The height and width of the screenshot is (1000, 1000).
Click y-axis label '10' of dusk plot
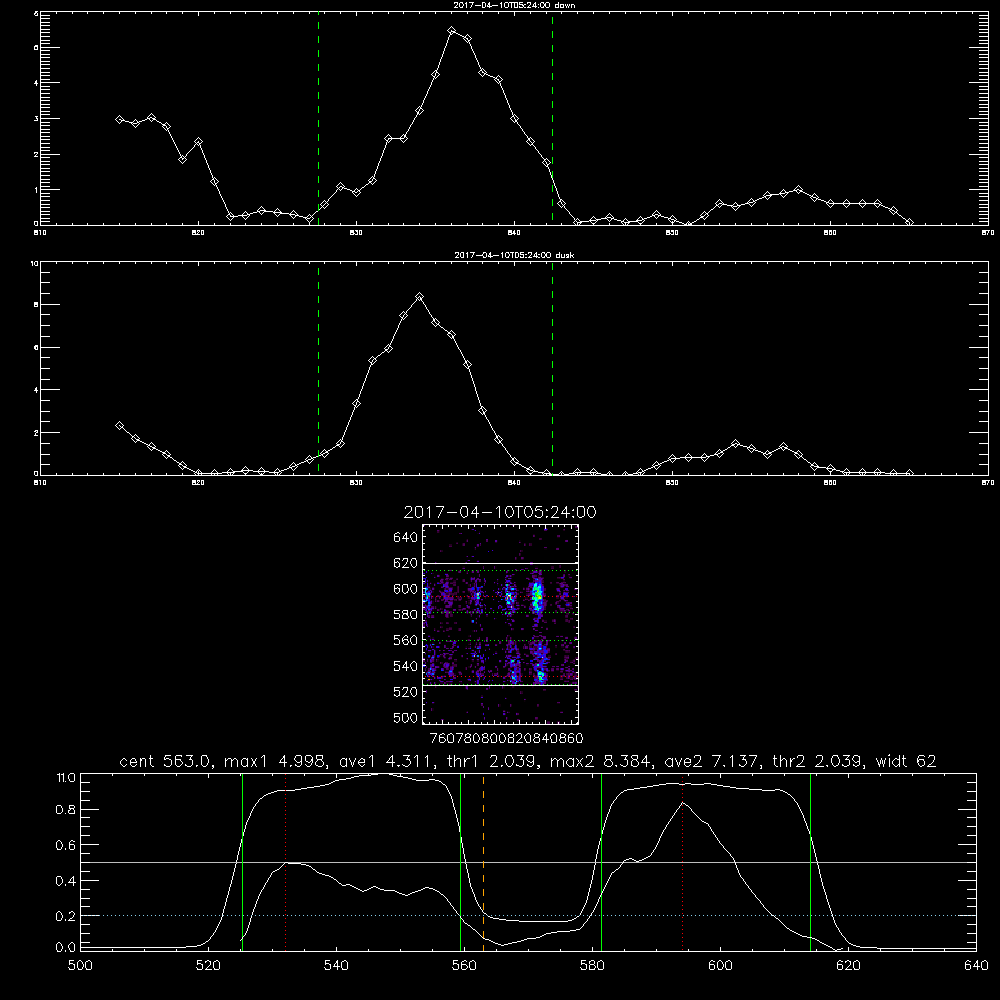(x=35, y=263)
